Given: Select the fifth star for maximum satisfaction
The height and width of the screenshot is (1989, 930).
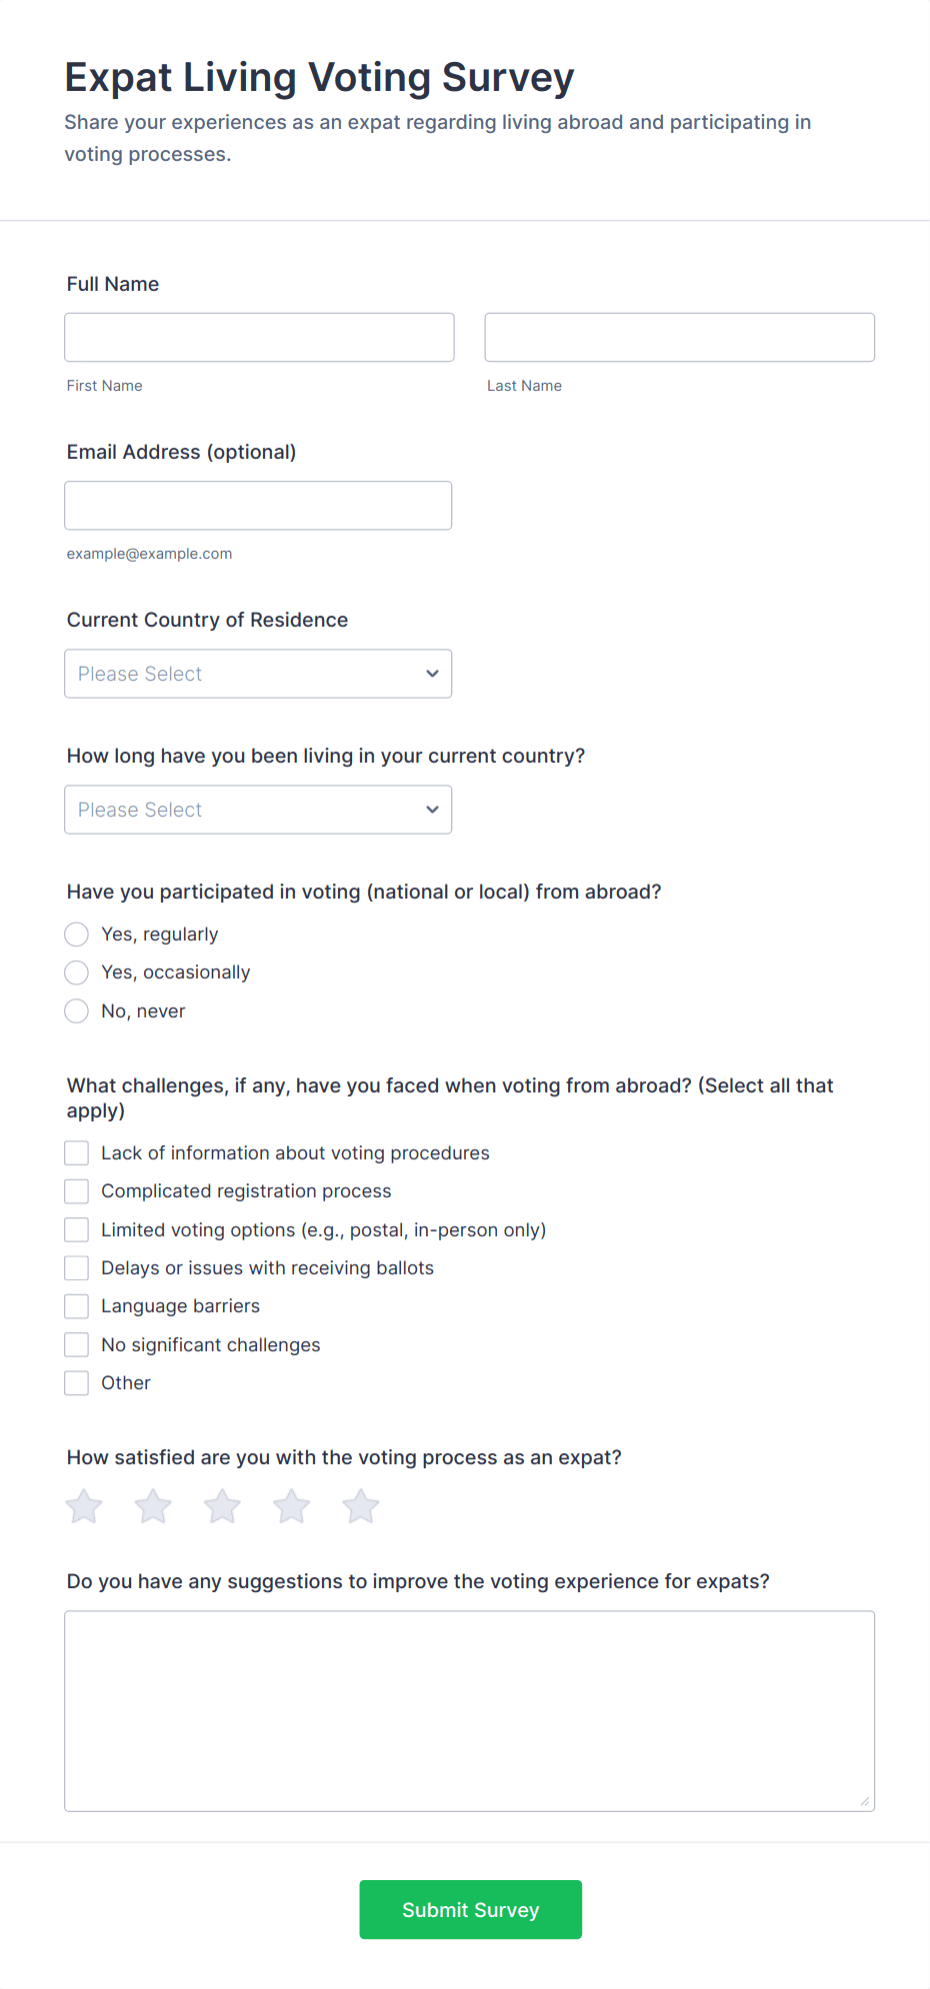Looking at the screenshot, I should point(360,1506).
